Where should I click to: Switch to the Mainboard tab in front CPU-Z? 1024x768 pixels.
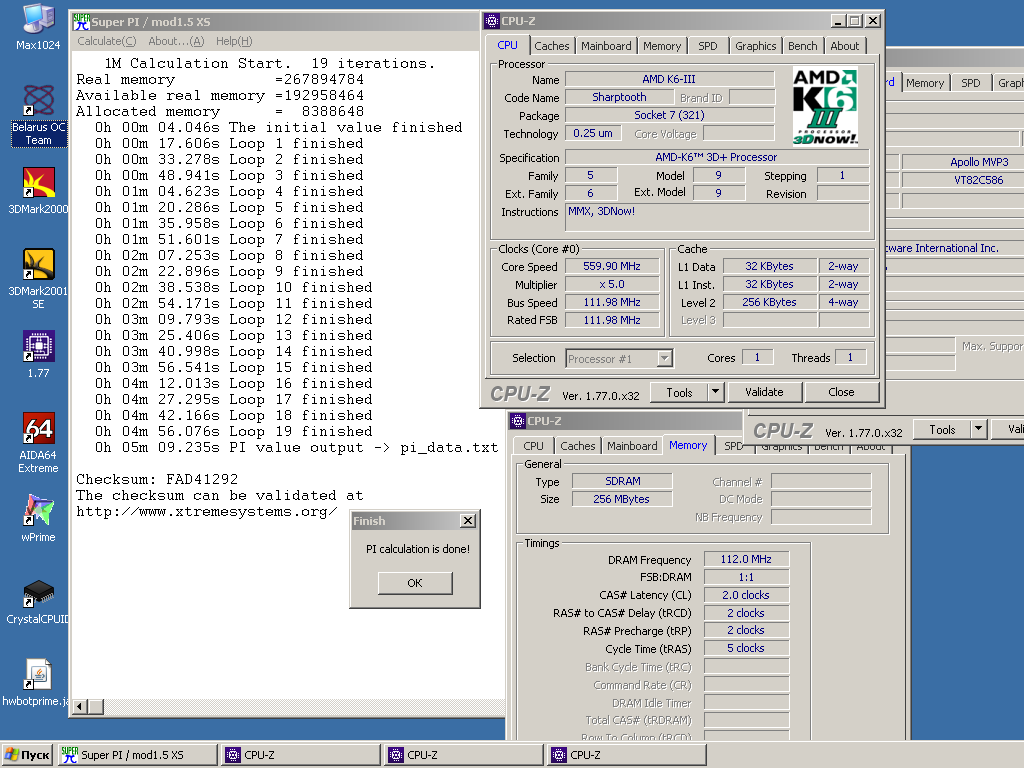(606, 46)
